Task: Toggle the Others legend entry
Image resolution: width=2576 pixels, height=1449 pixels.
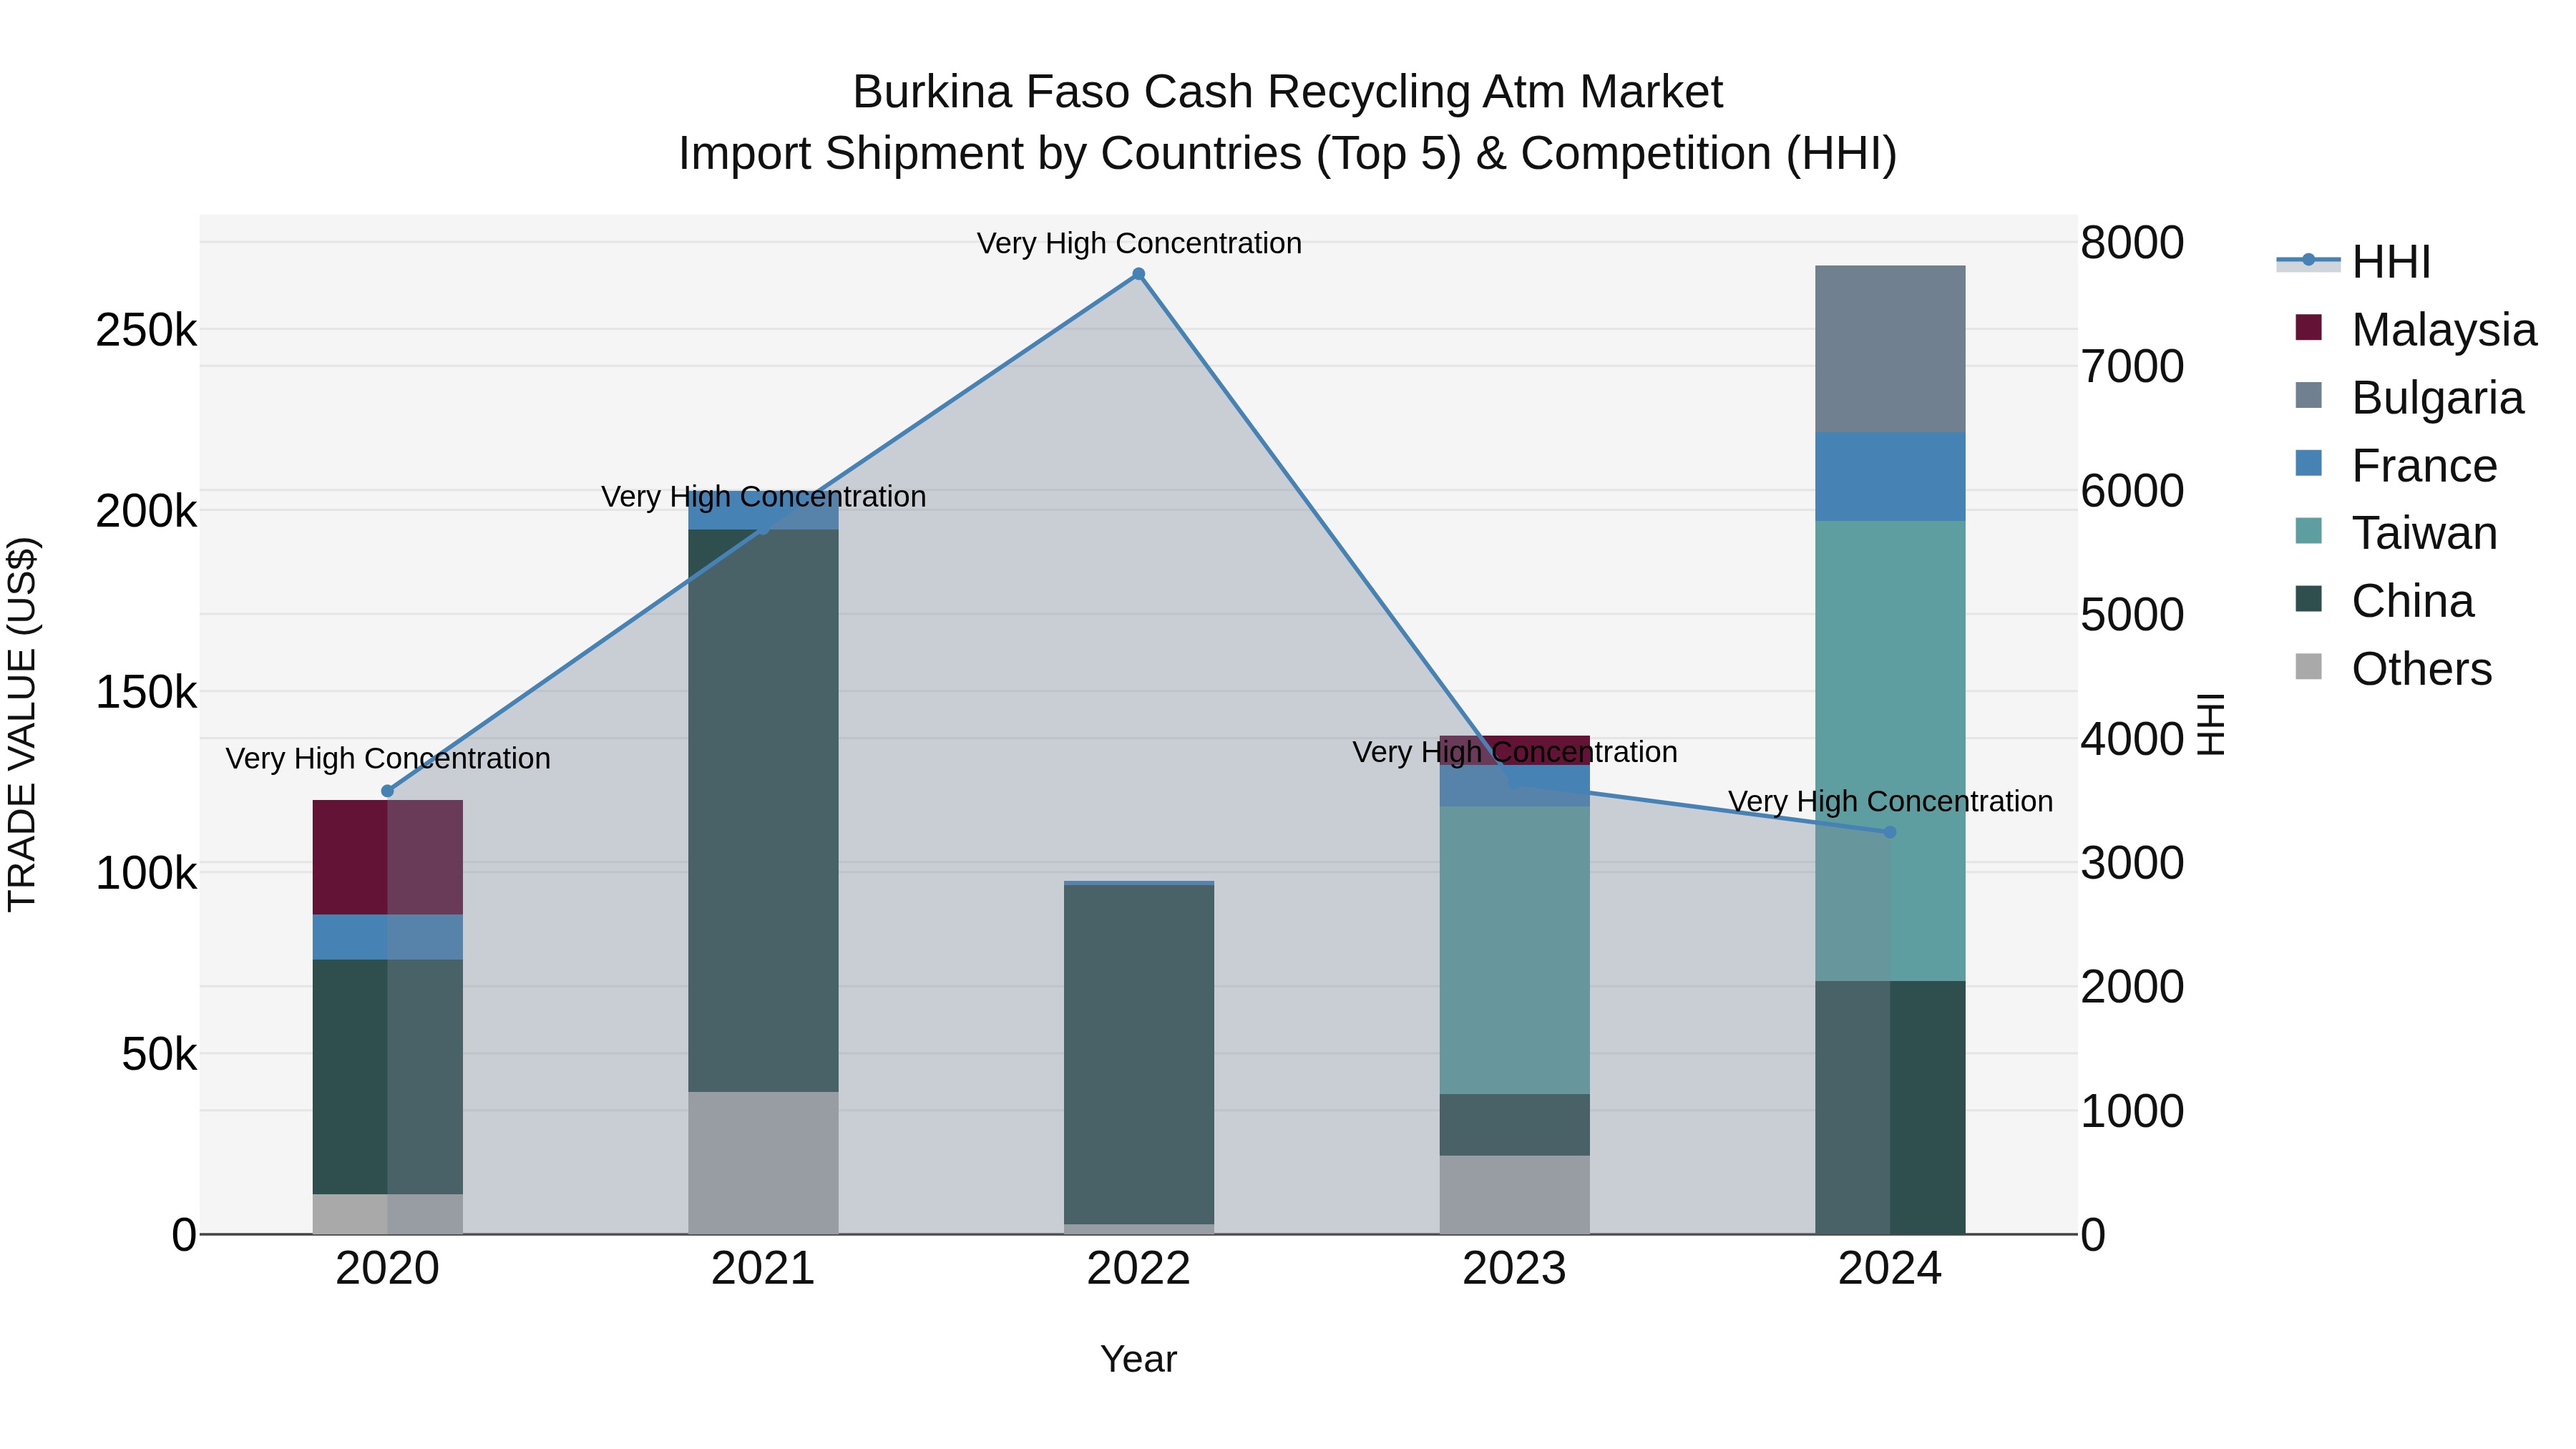Action: tap(2393, 669)
